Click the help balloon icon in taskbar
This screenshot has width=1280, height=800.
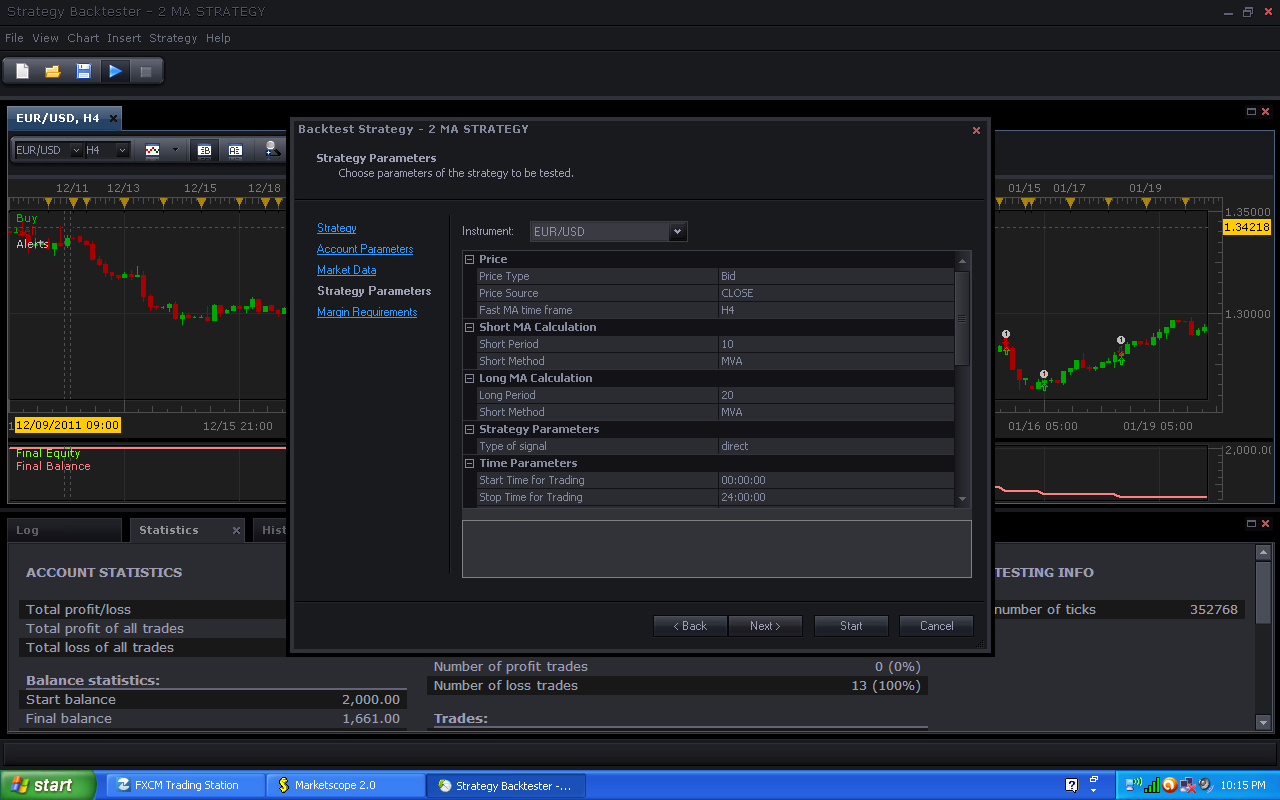pyautogui.click(x=1072, y=785)
